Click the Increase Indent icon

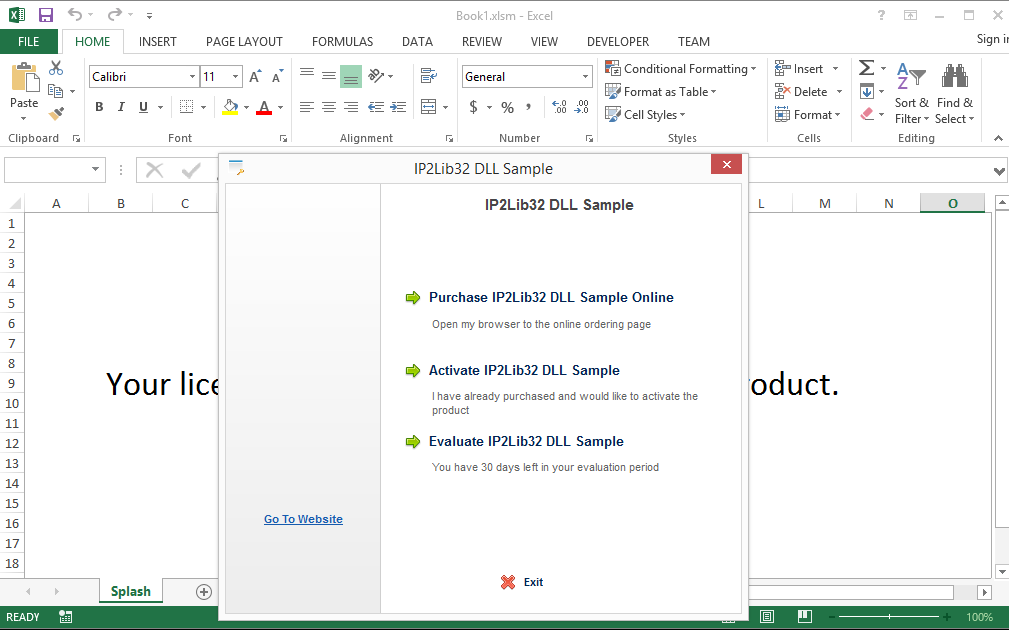(398, 107)
